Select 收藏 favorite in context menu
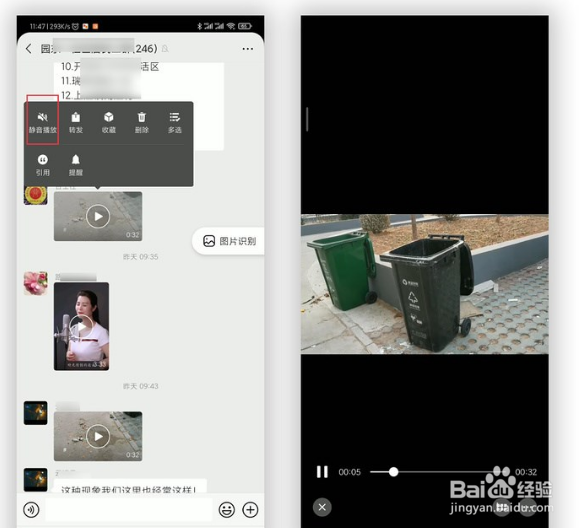Viewport: 587px width, 528px height. pos(109,122)
